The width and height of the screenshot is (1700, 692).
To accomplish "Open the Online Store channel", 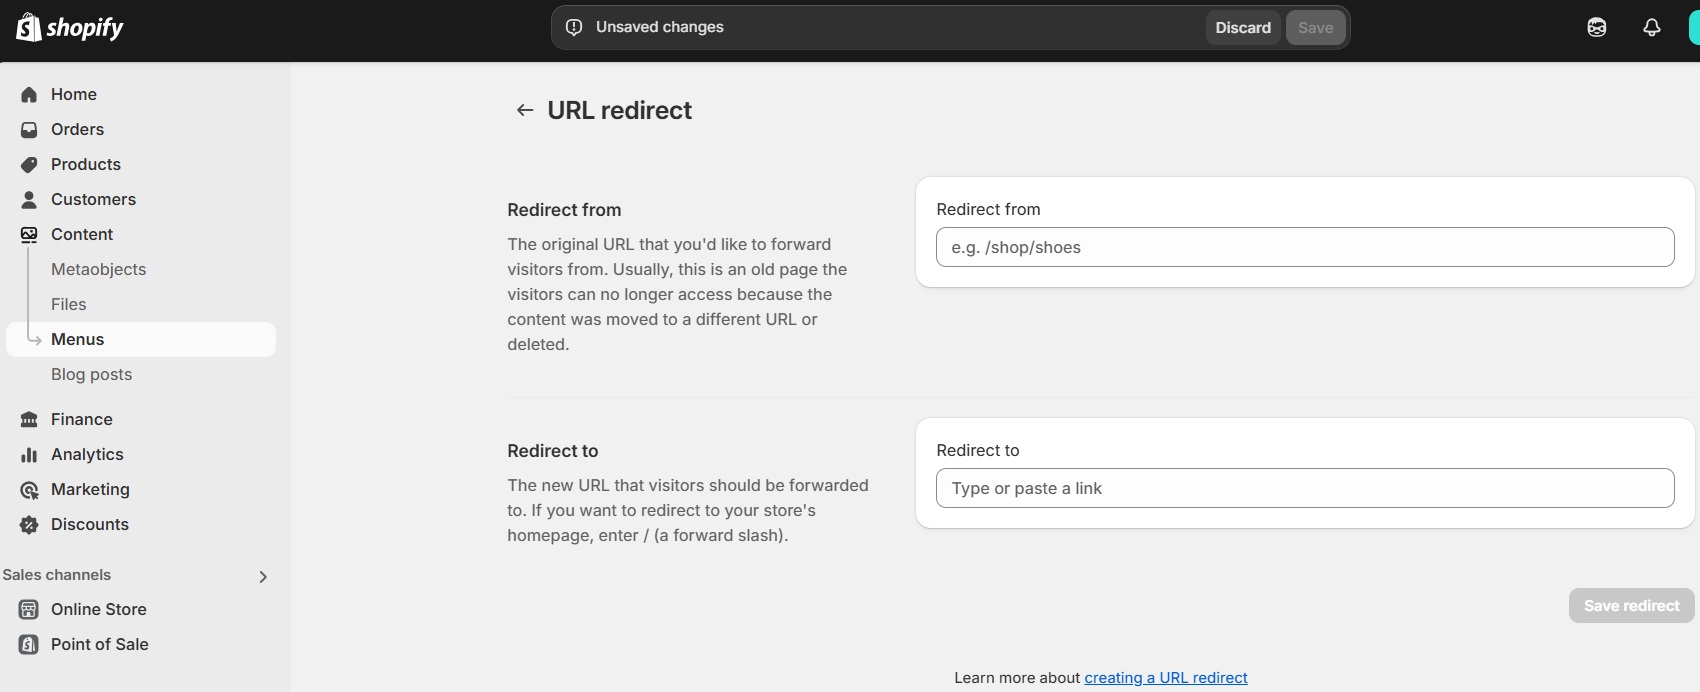I will pyautogui.click(x=99, y=609).
